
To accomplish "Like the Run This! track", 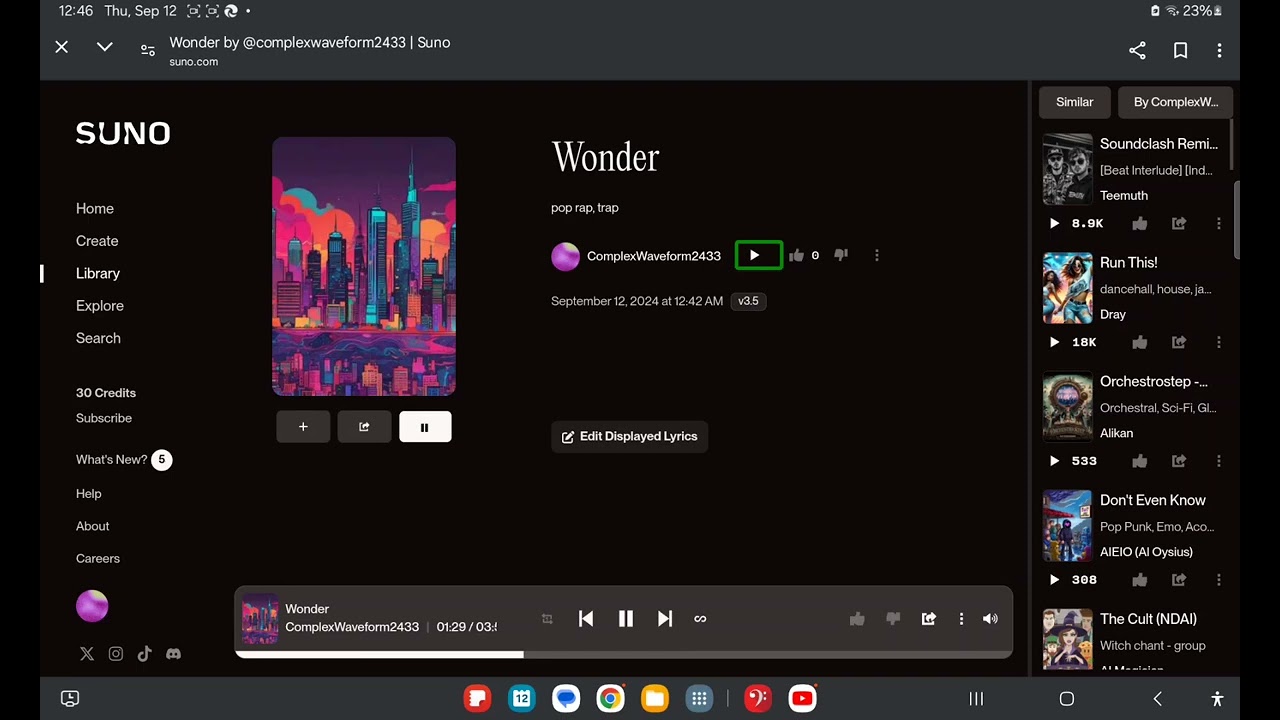I will (x=1140, y=342).
